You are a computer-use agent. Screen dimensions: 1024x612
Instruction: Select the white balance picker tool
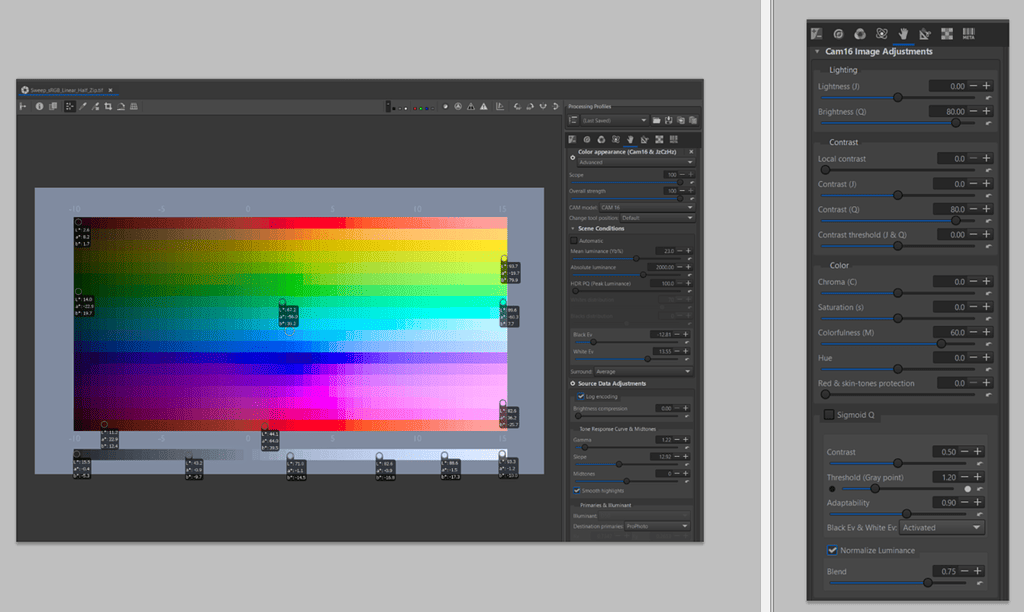(82, 105)
